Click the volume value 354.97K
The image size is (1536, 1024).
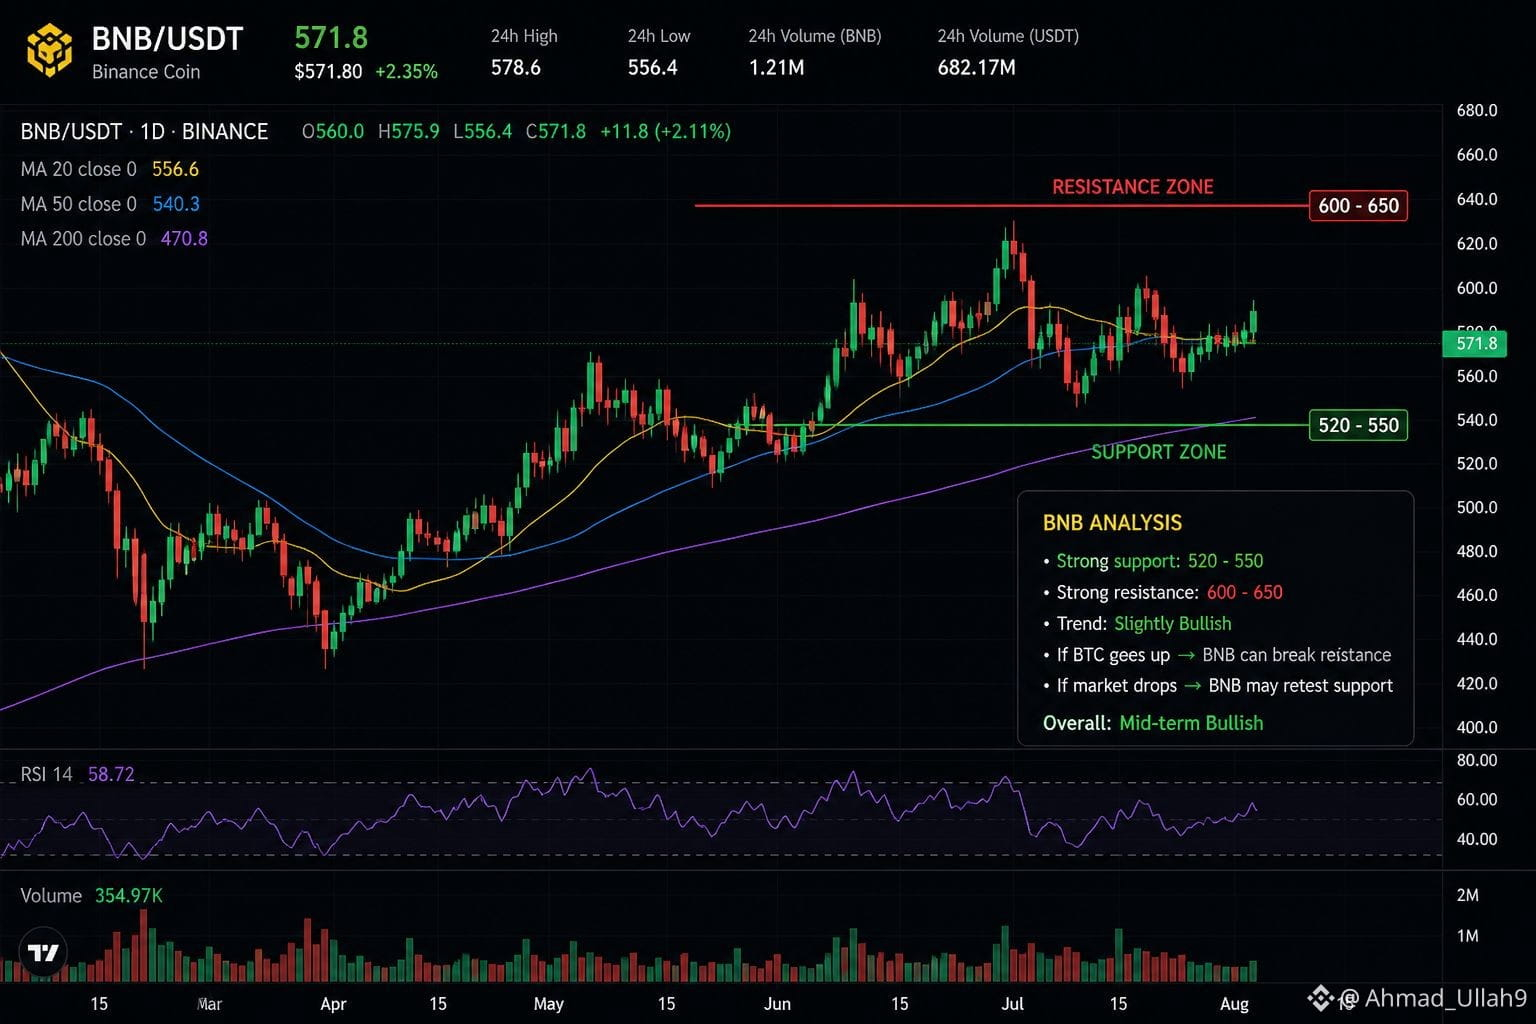tap(129, 896)
